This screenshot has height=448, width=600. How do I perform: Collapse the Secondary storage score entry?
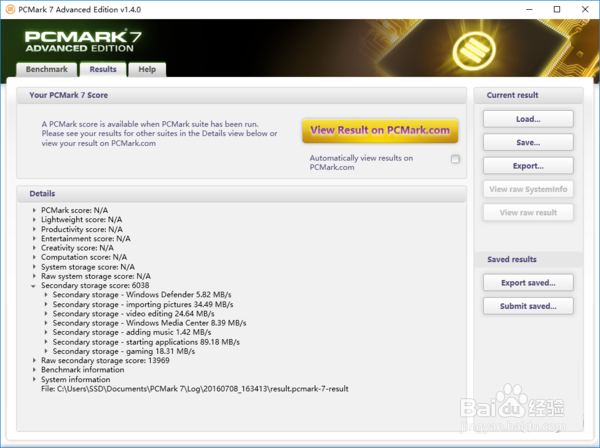[34, 286]
